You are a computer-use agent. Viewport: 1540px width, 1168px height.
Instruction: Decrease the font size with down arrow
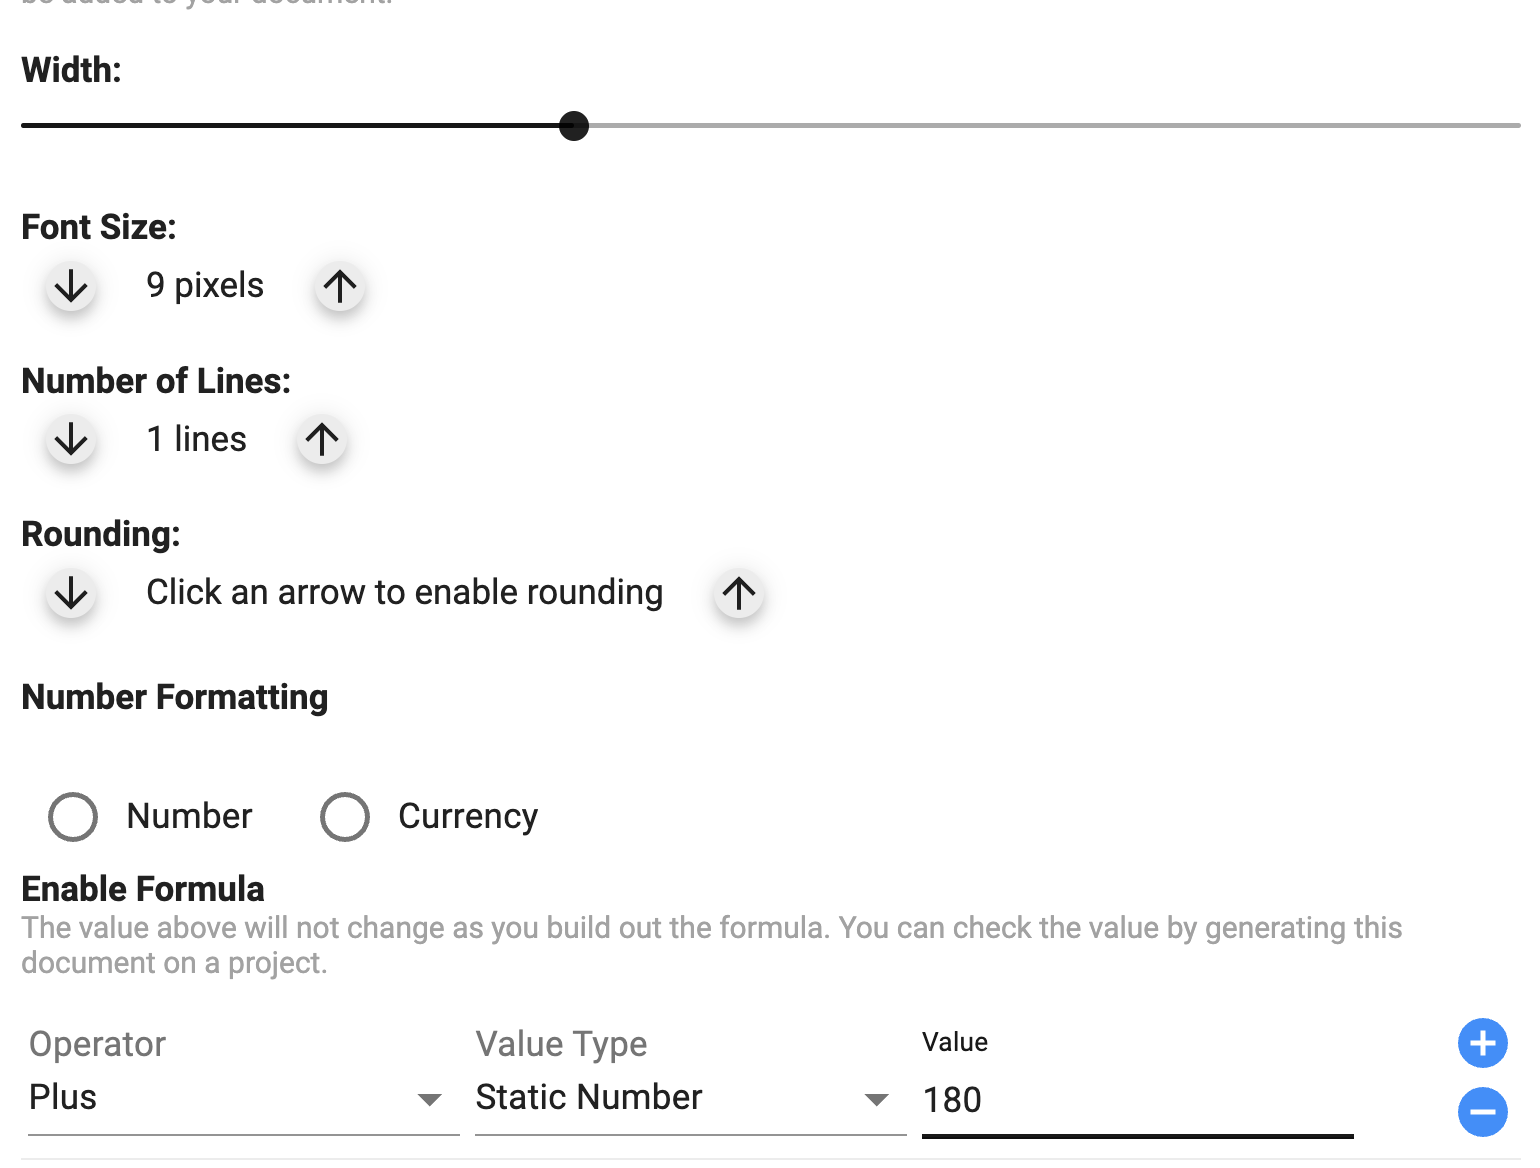(x=71, y=287)
